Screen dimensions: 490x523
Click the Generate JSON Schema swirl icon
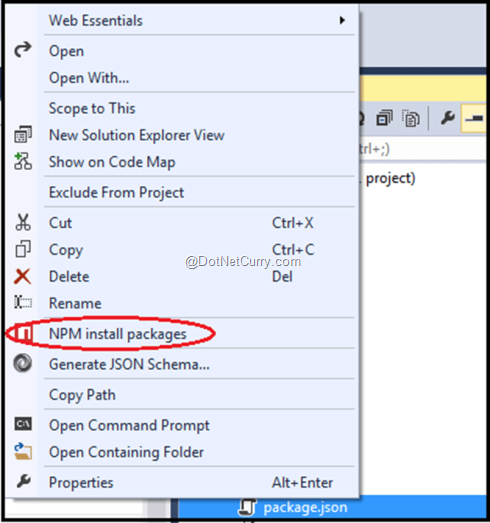click(23, 363)
